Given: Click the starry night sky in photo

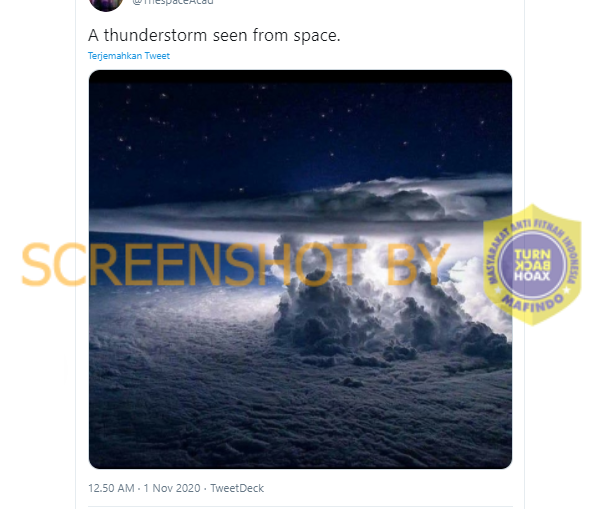Looking at the screenshot, I should click(x=300, y=134).
